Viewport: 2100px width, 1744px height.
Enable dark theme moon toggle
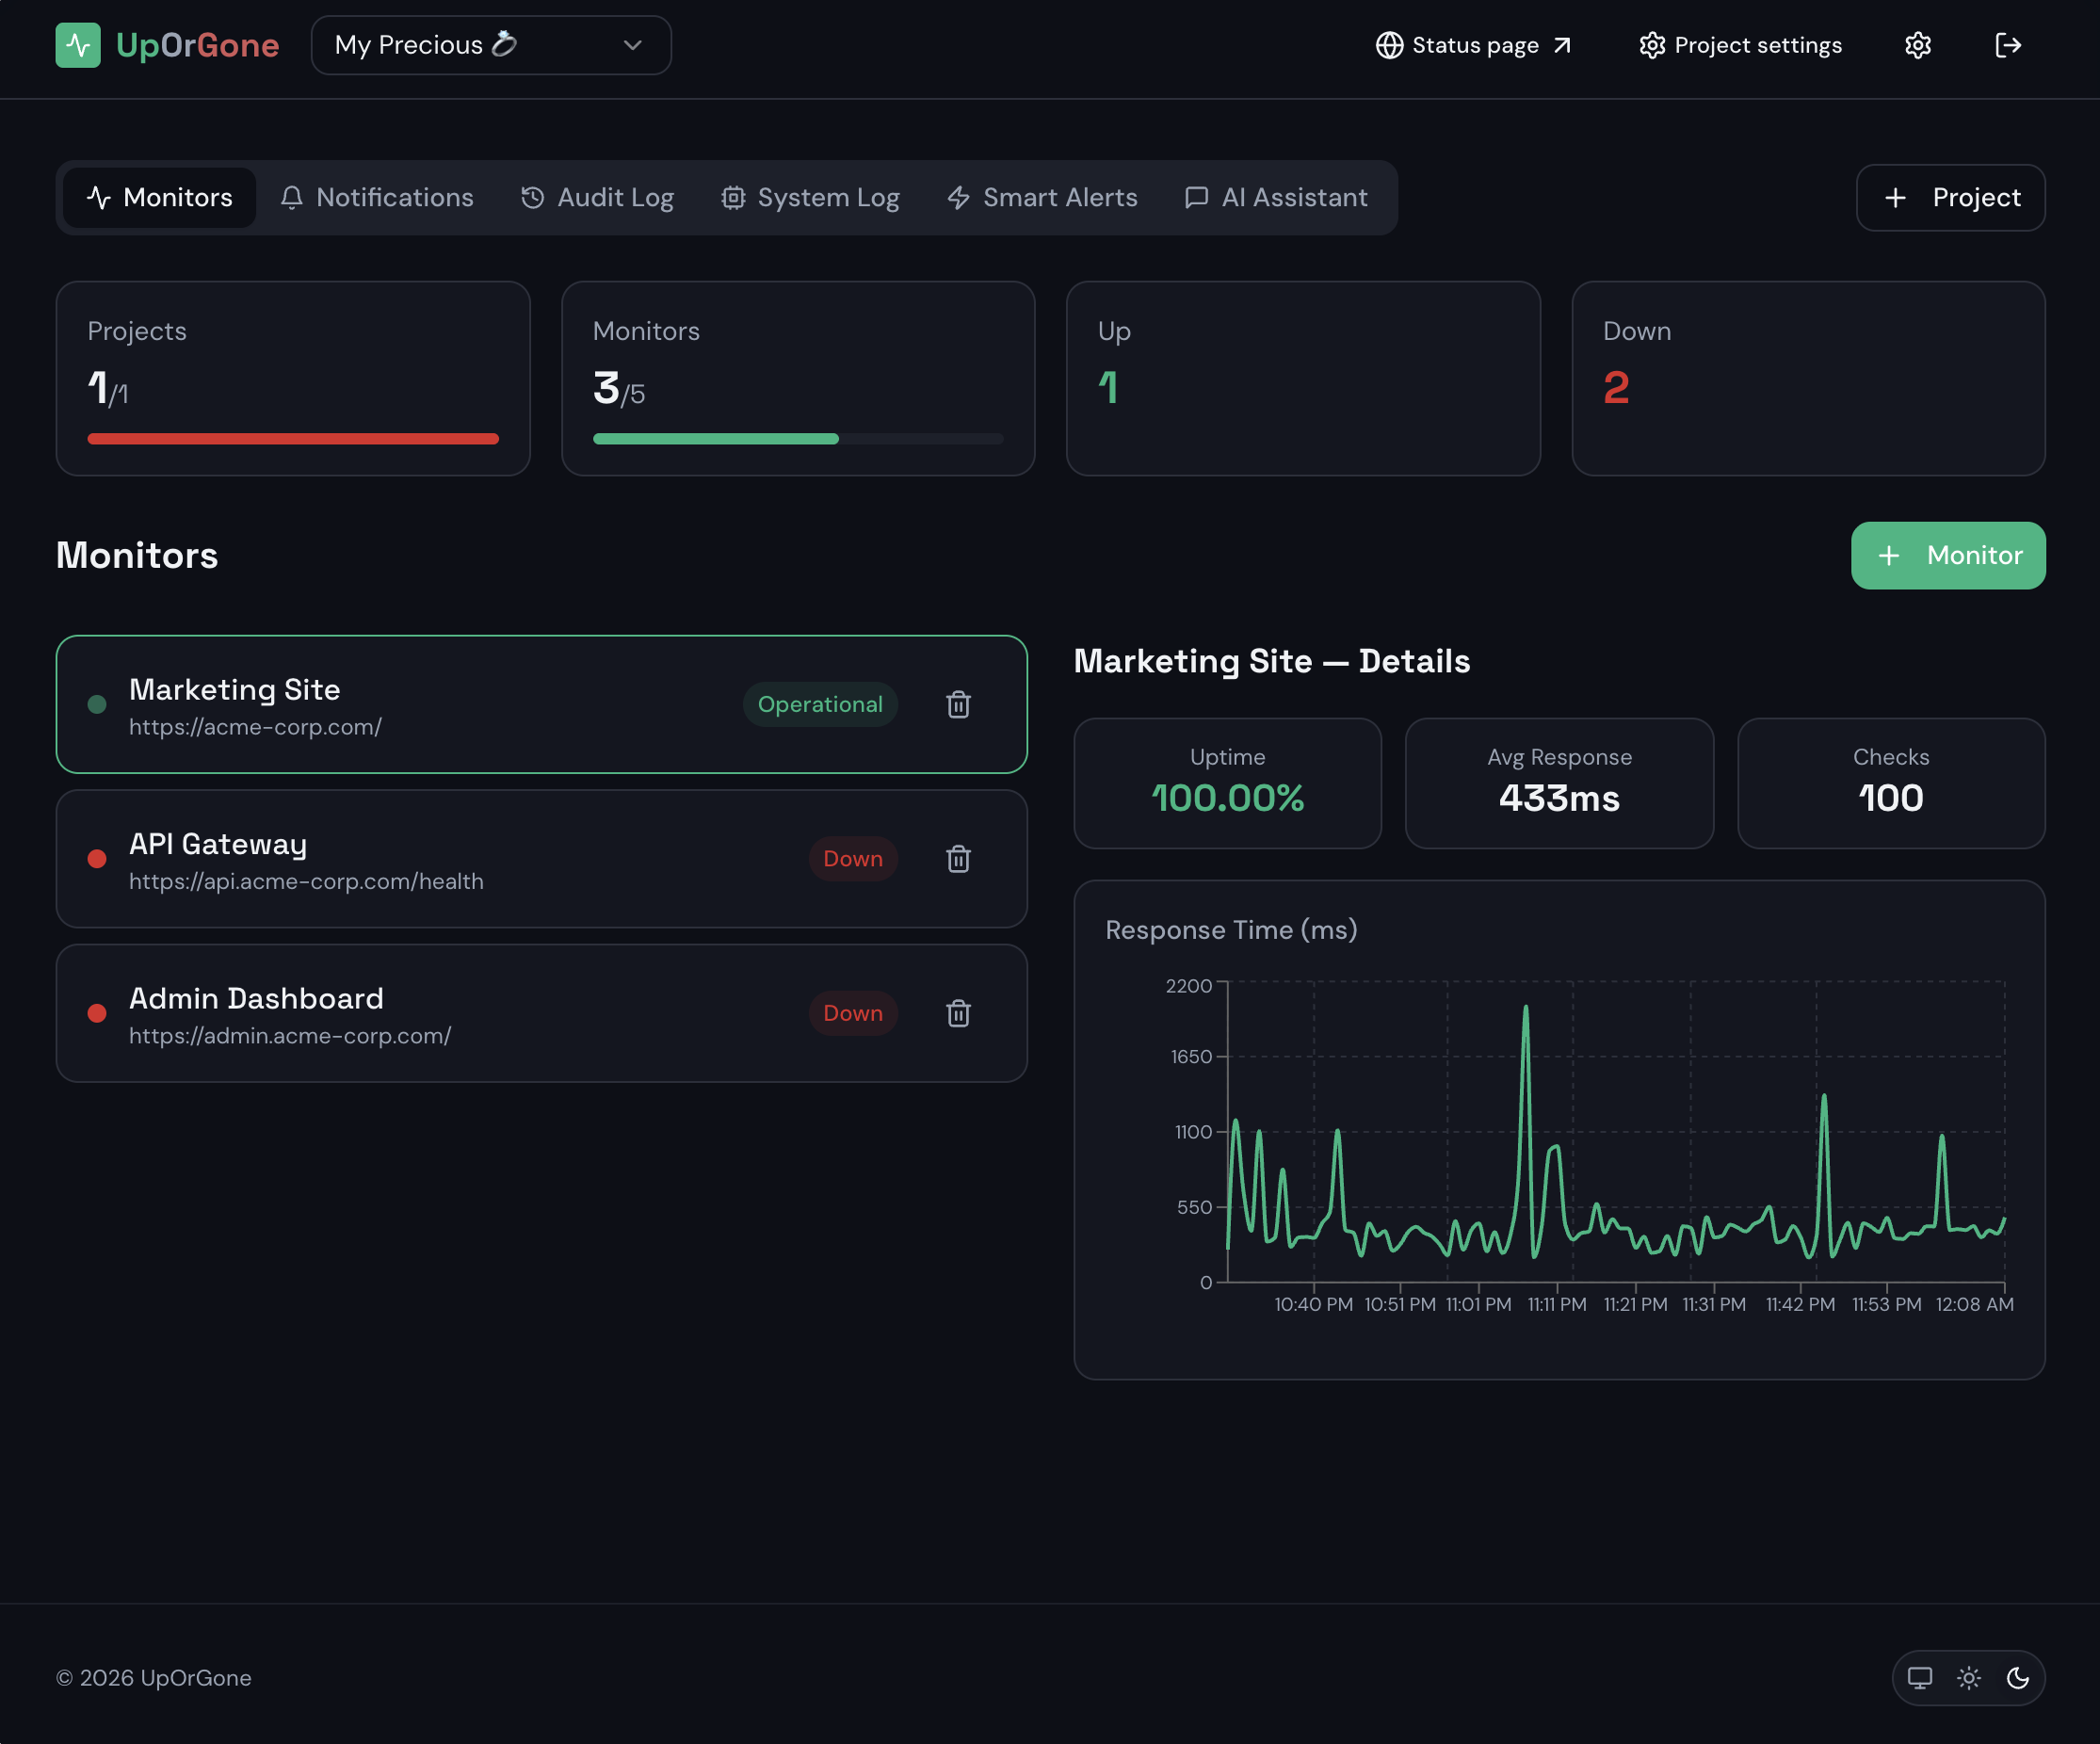tap(2017, 1678)
